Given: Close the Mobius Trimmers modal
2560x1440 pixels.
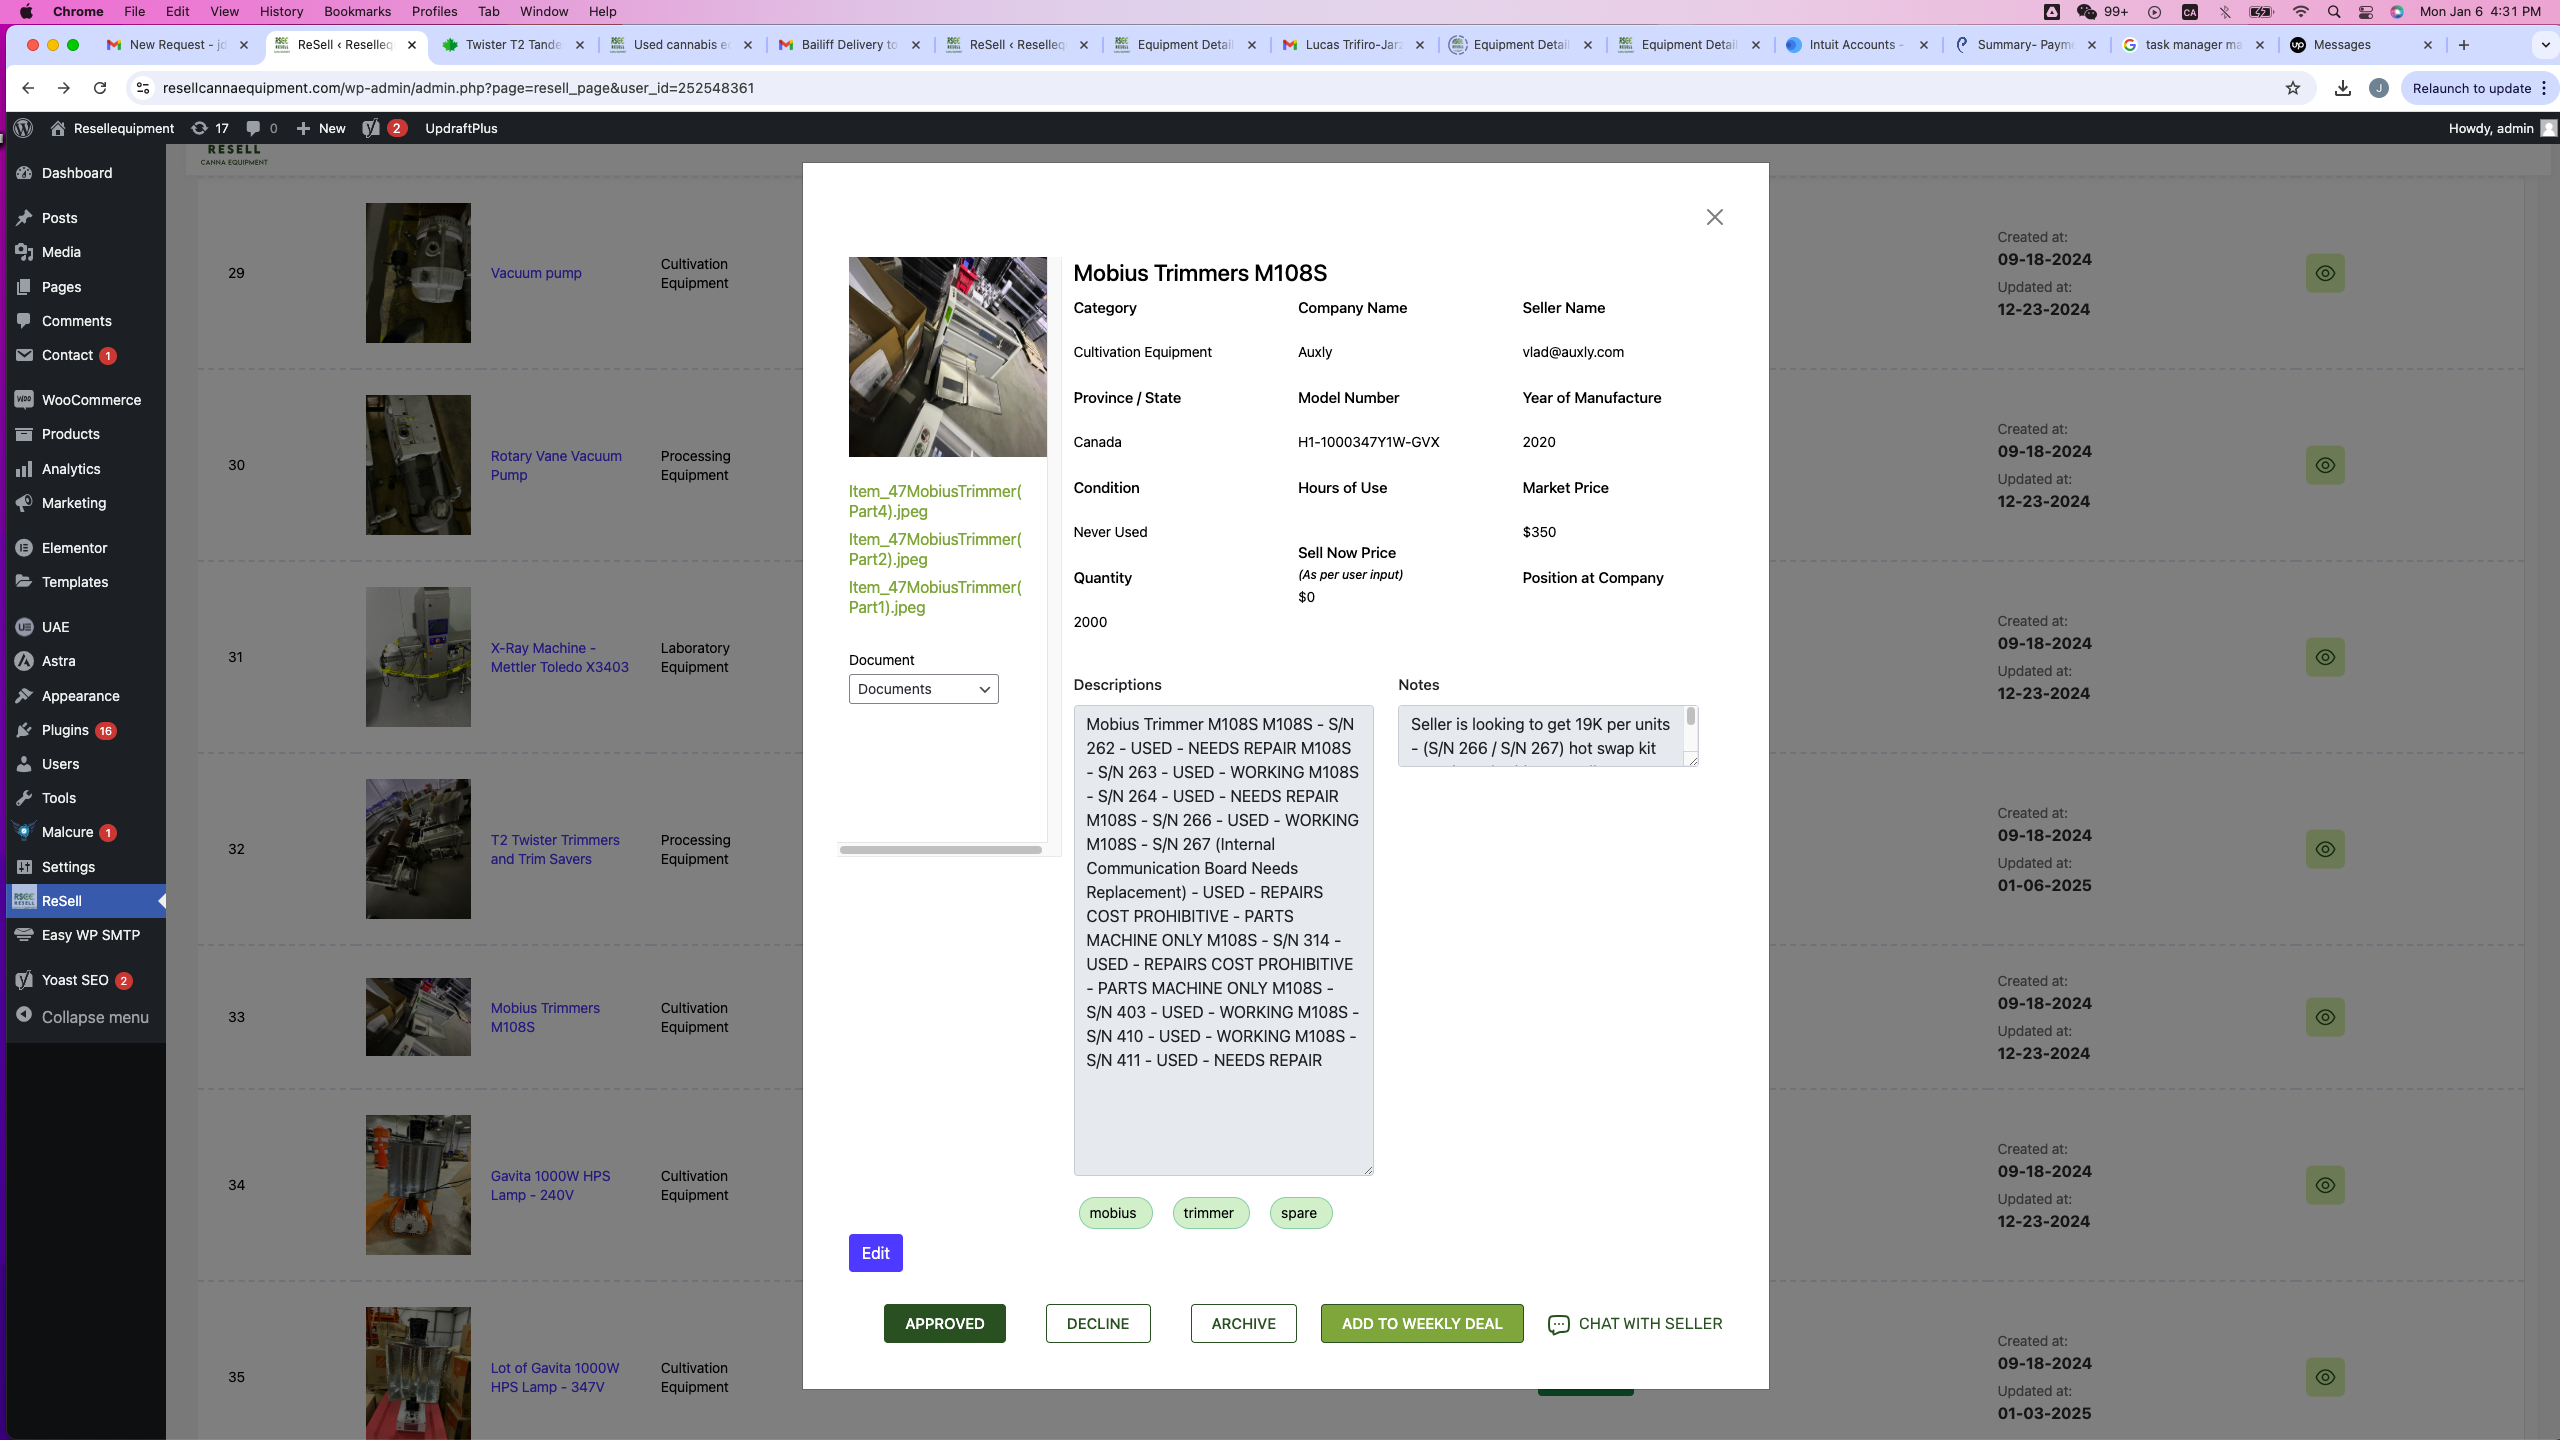Looking at the screenshot, I should pyautogui.click(x=1714, y=217).
